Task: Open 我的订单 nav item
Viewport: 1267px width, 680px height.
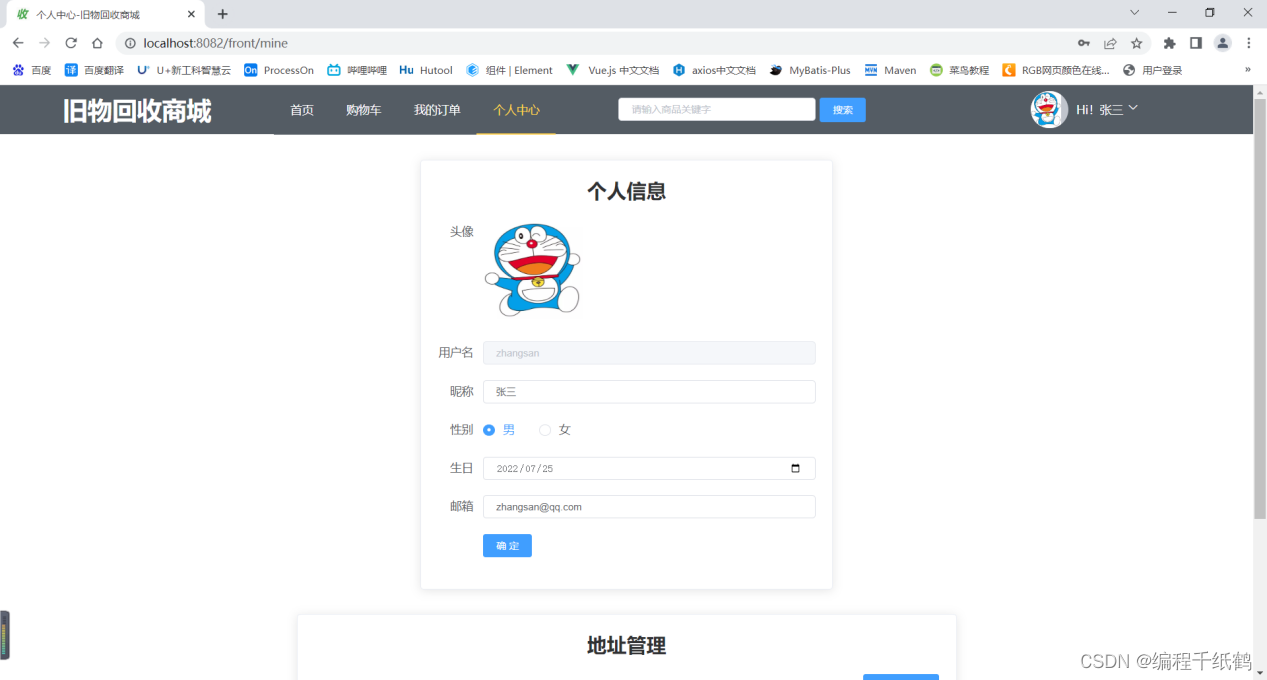Action: point(437,110)
